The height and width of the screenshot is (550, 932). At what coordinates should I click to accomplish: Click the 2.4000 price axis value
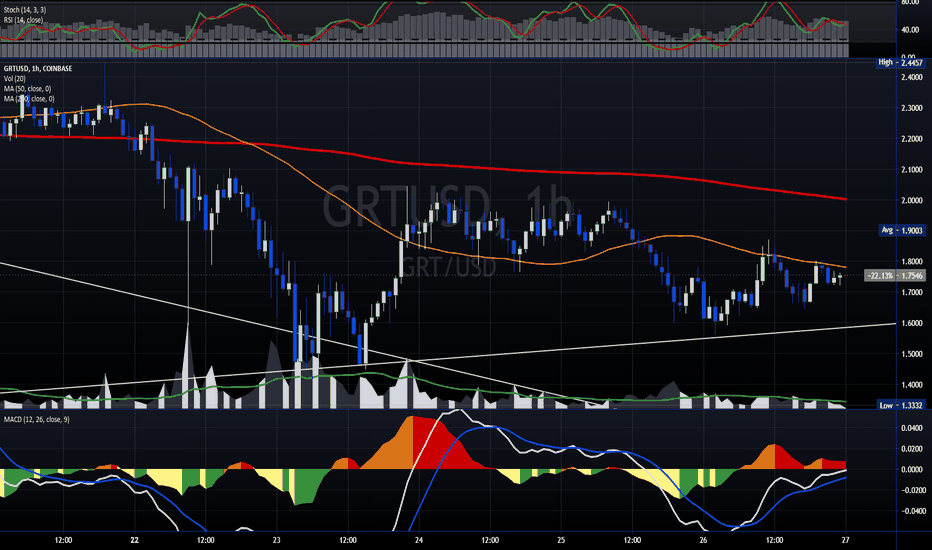(912, 77)
